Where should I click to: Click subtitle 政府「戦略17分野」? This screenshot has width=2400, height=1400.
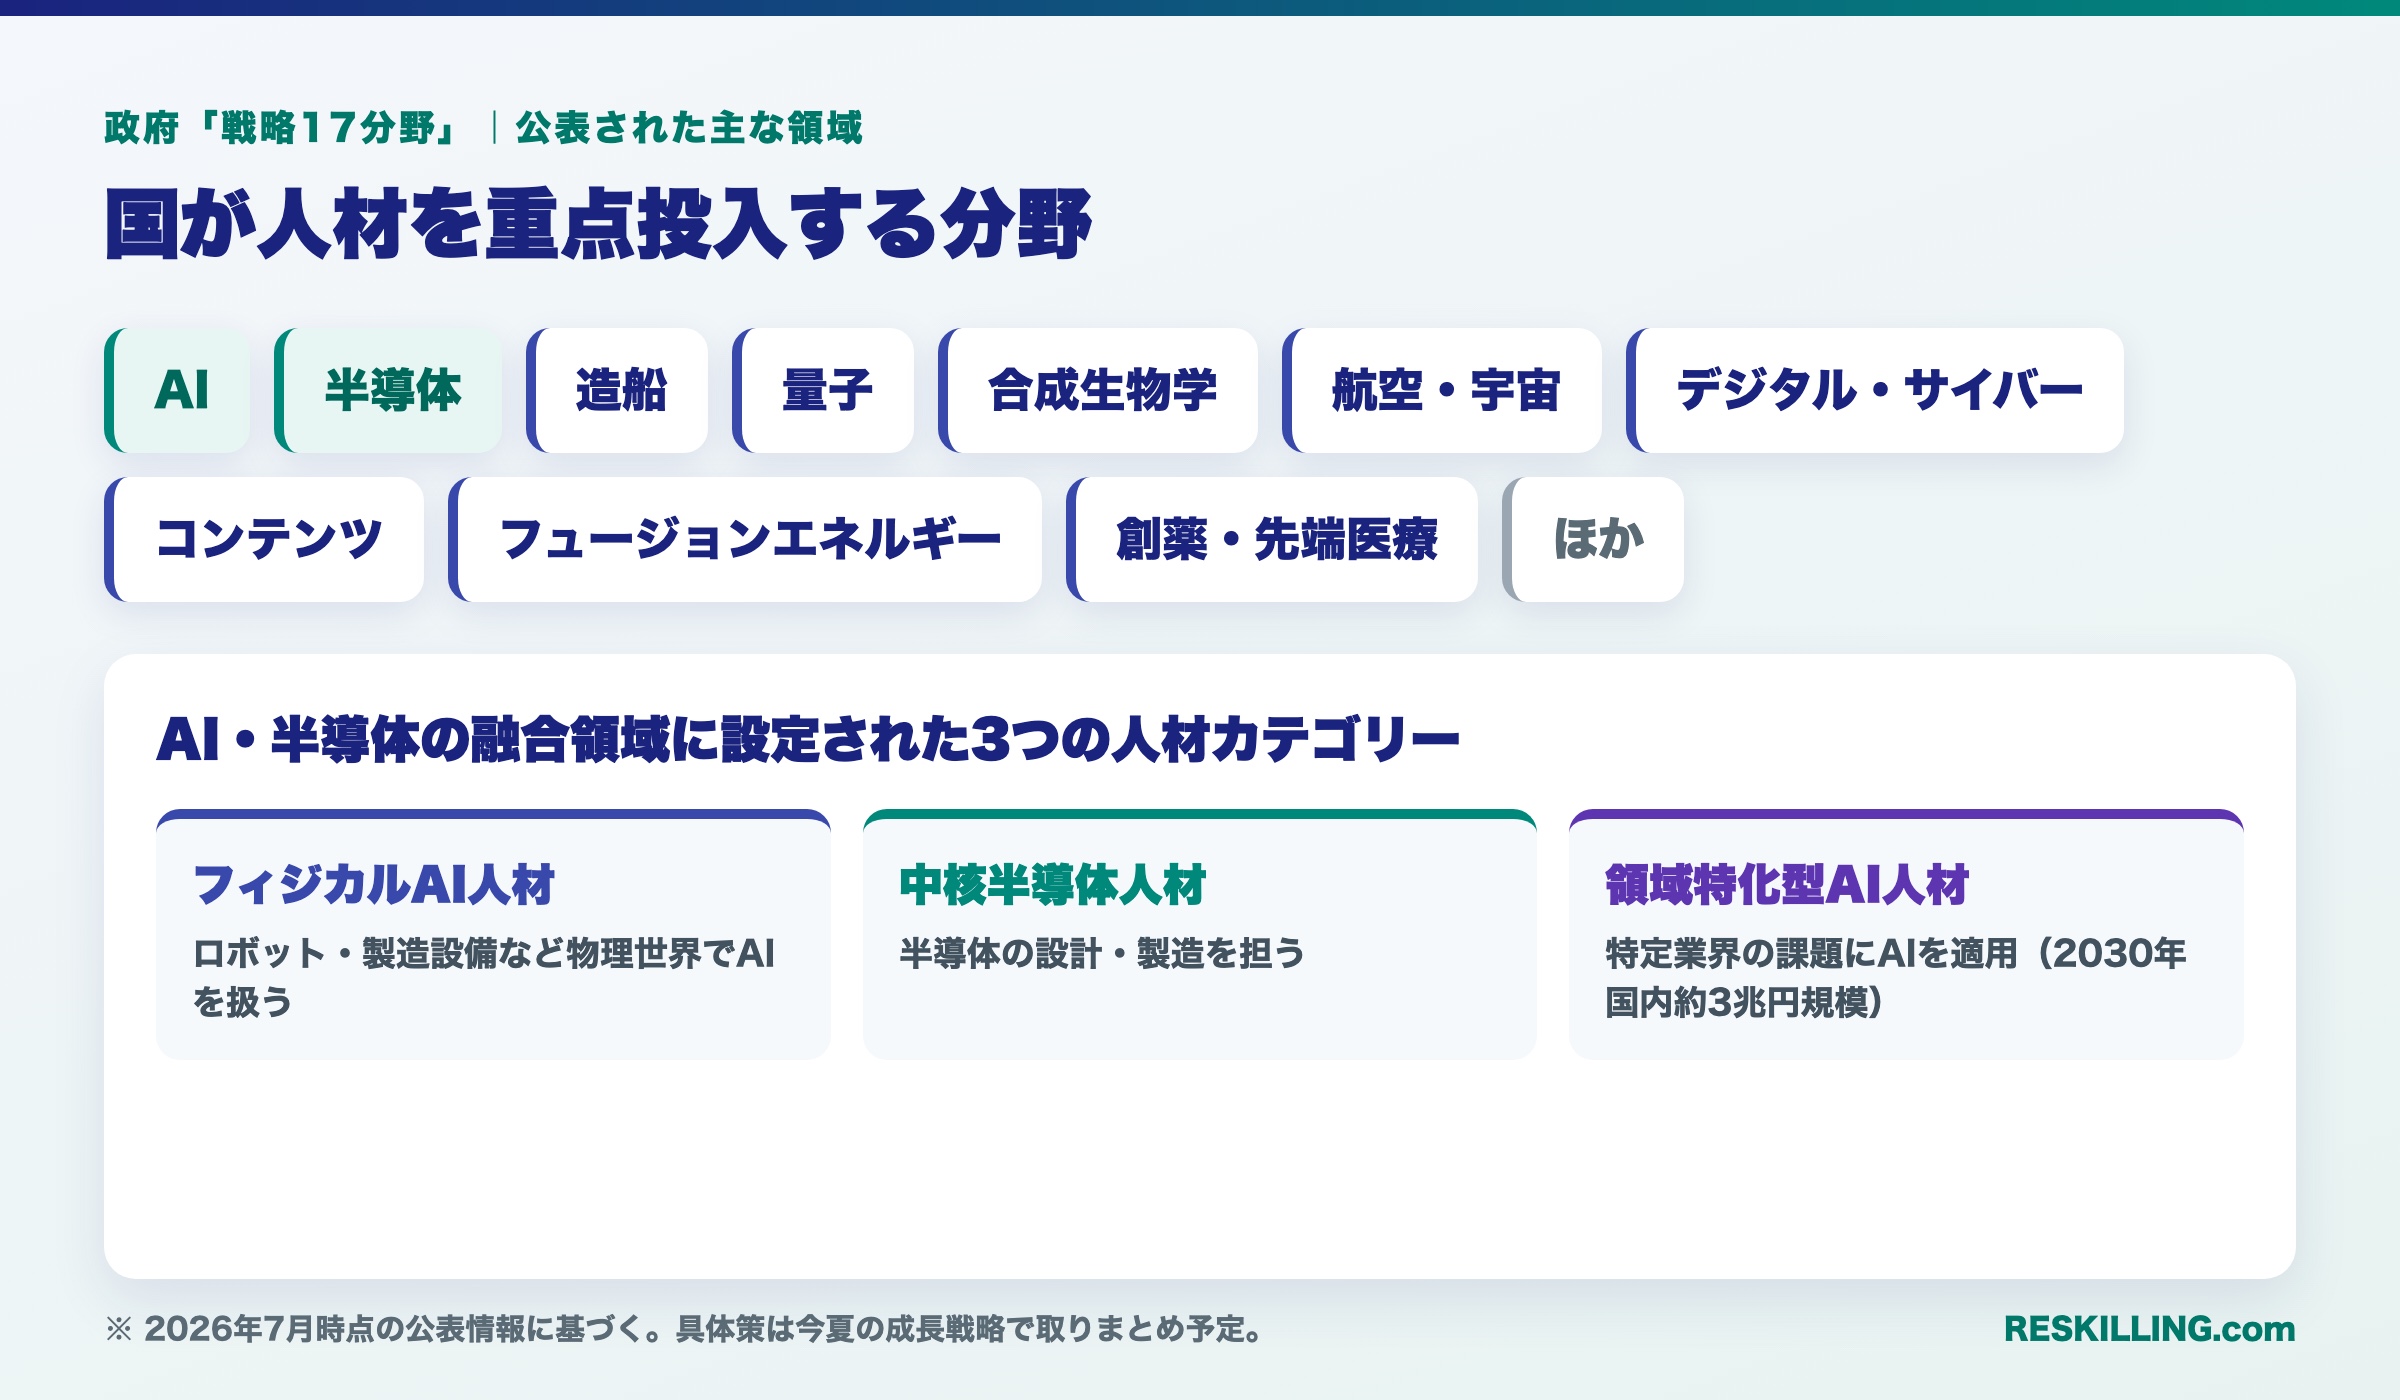click(x=283, y=128)
